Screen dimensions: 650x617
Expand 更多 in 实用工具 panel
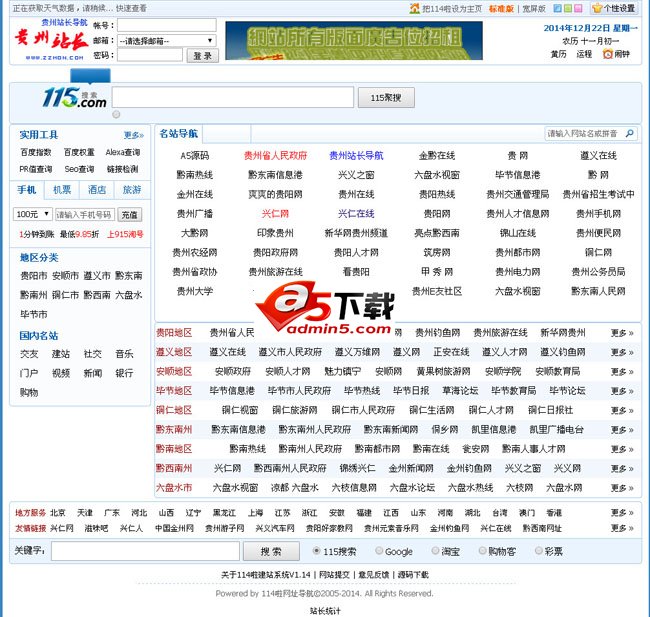133,135
